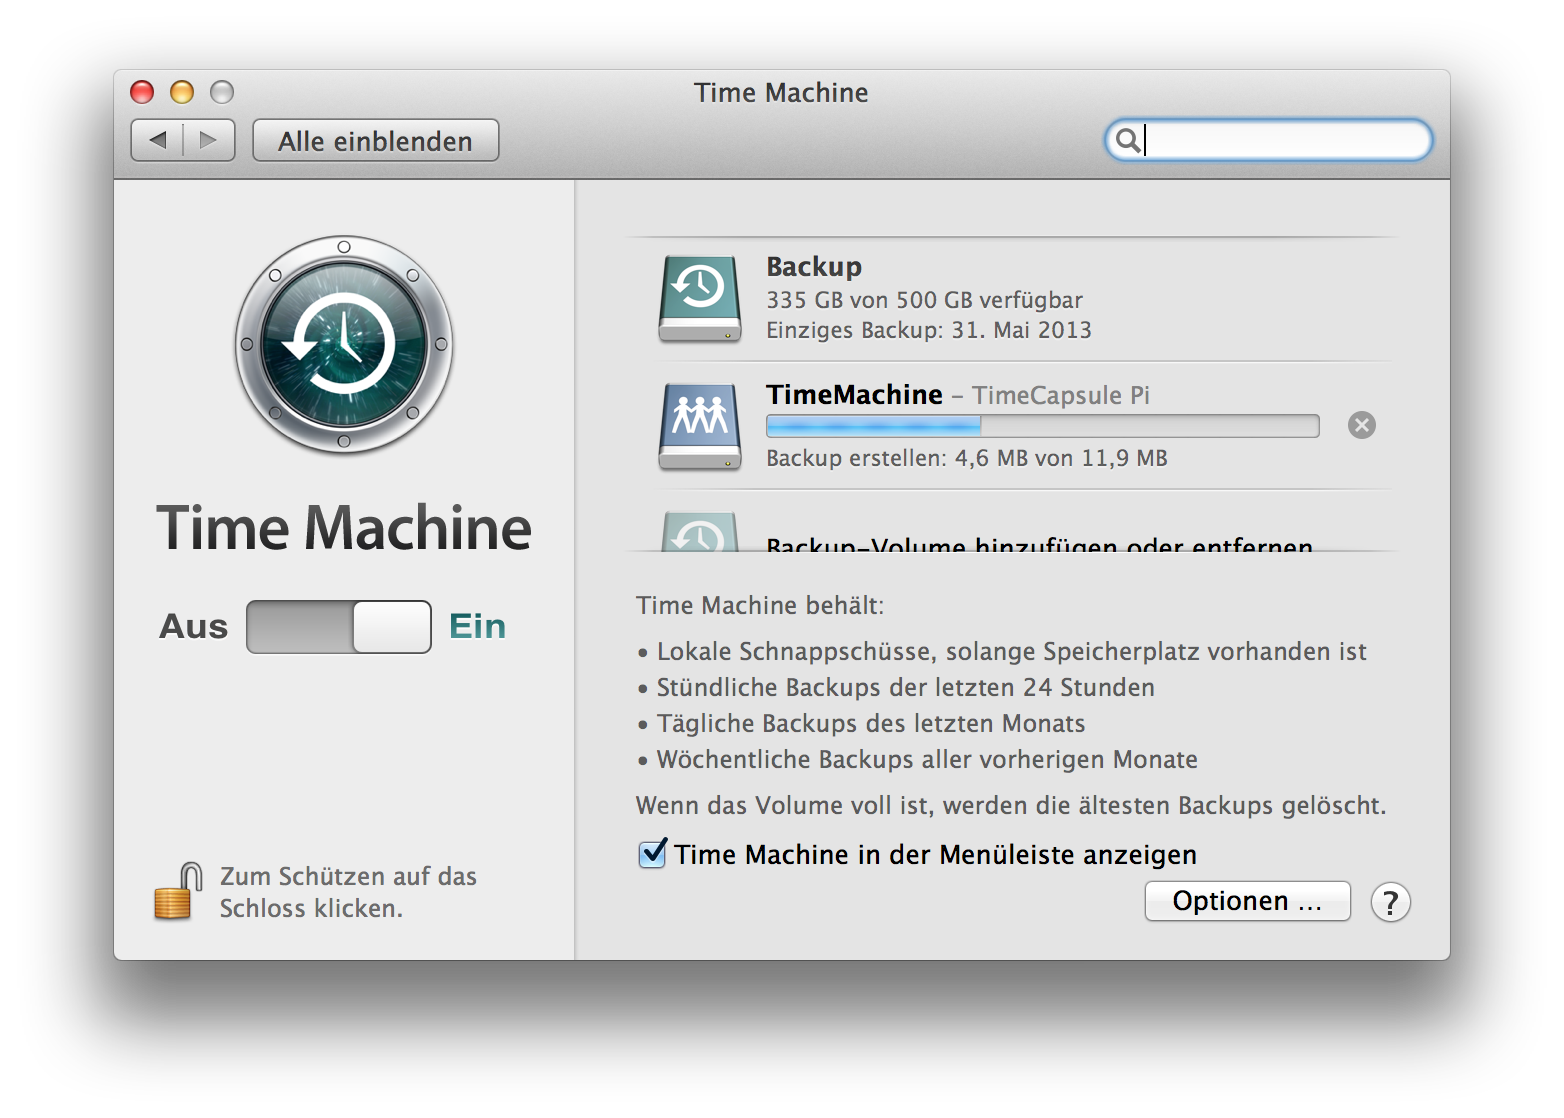Click Wöchentliche Backups aller vorherigen Monate
Viewport: 1564px width, 1118px height.
coord(917,760)
